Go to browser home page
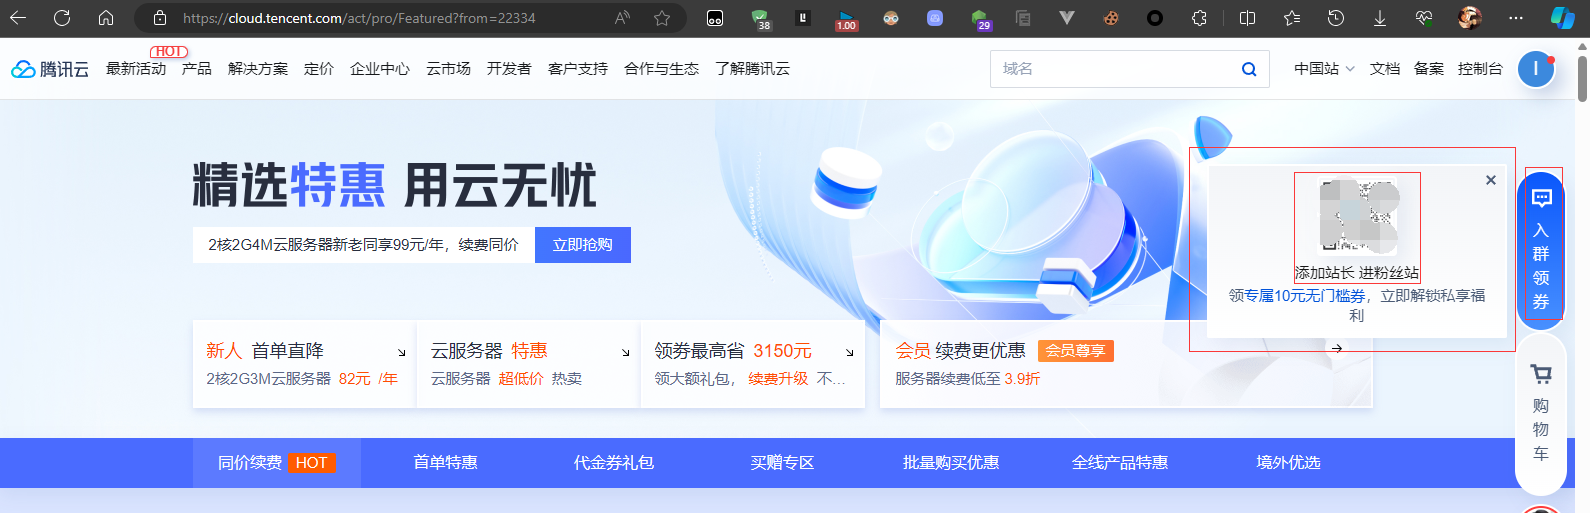1590x513 pixels. pos(106,18)
